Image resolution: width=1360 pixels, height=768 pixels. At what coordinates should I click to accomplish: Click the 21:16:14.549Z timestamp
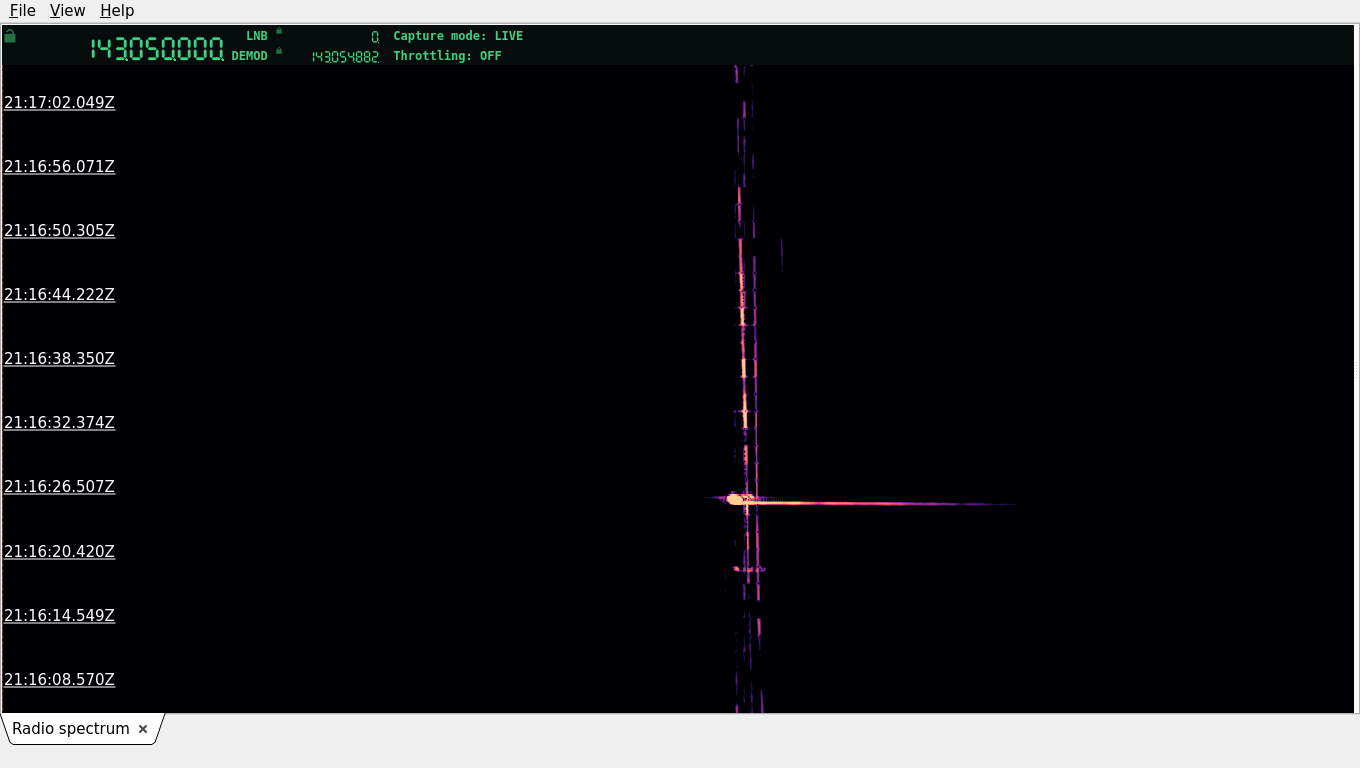[60, 615]
